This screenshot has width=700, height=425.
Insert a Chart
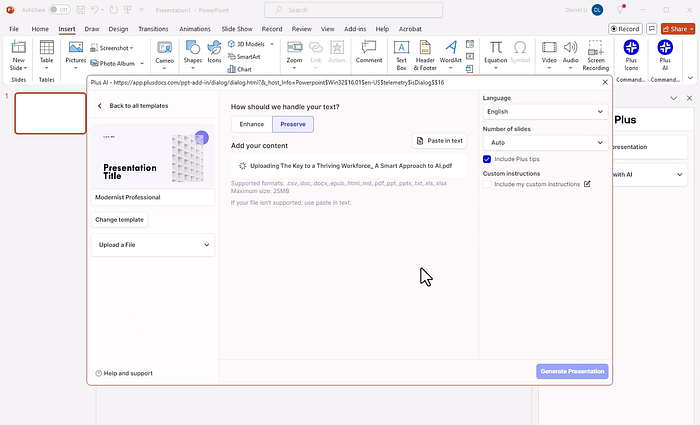[x=240, y=69]
